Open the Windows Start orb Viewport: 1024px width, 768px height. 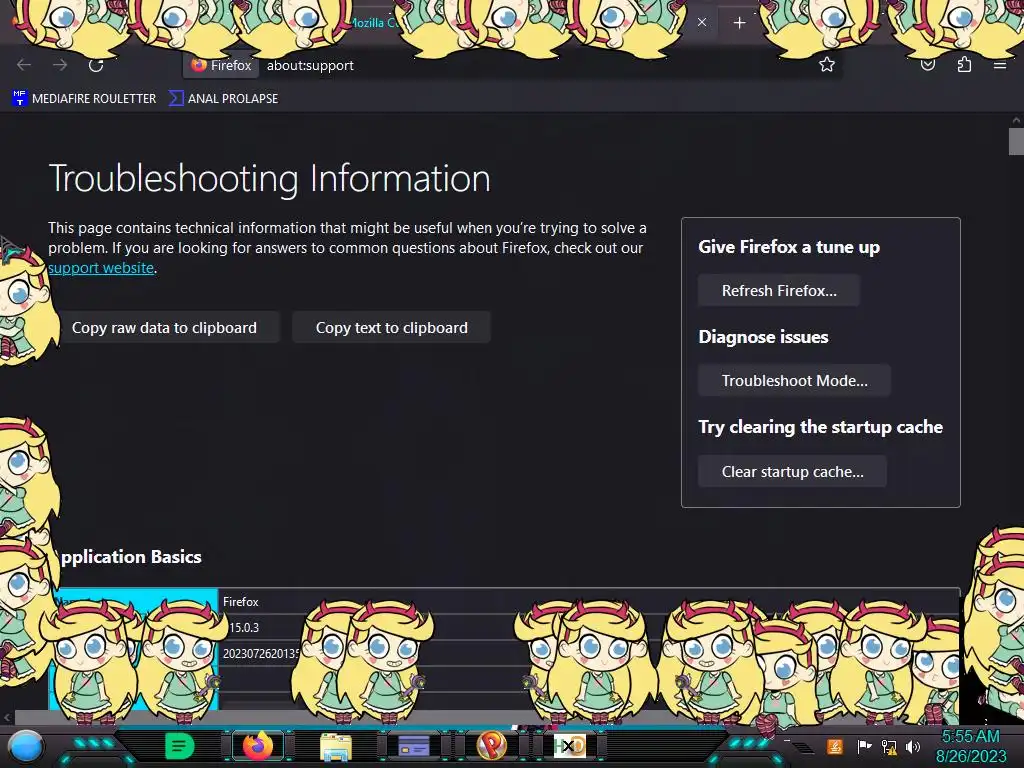(x=26, y=746)
